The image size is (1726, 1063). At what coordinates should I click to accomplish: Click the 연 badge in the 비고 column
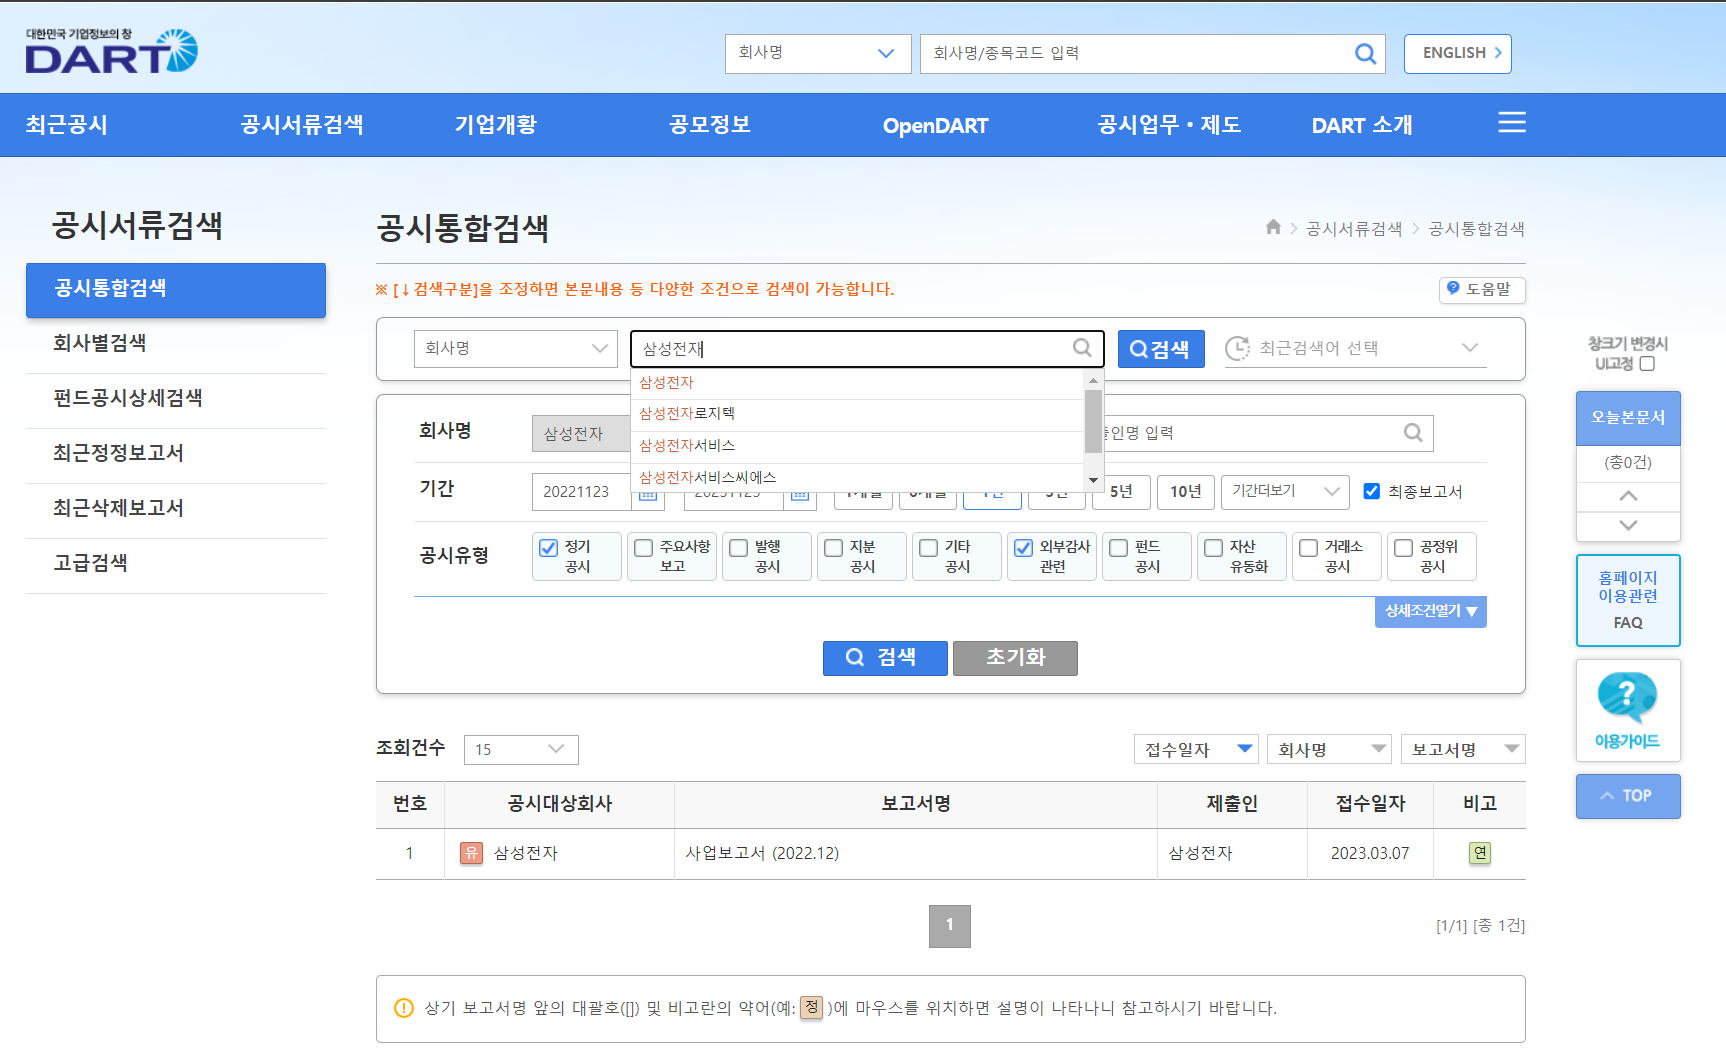[1480, 853]
